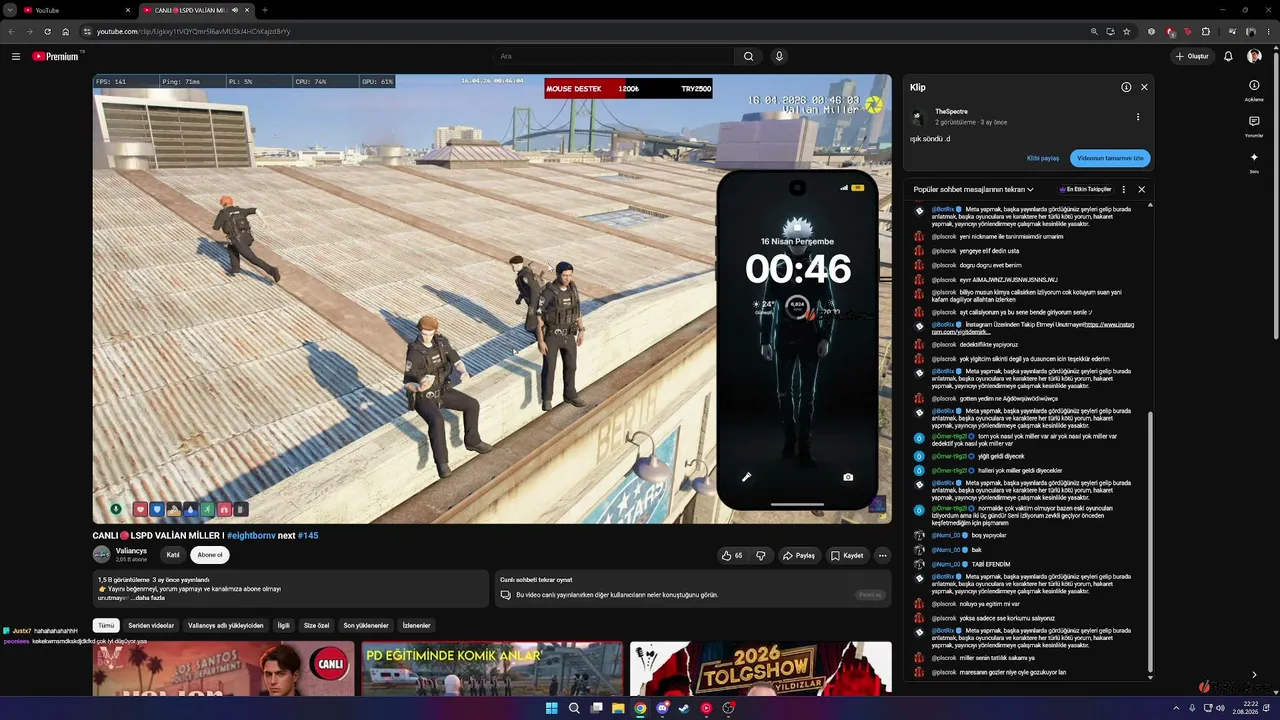Image resolution: width=1280 pixels, height=720 pixels.
Task: Save video with Kaydet button
Action: point(847,555)
